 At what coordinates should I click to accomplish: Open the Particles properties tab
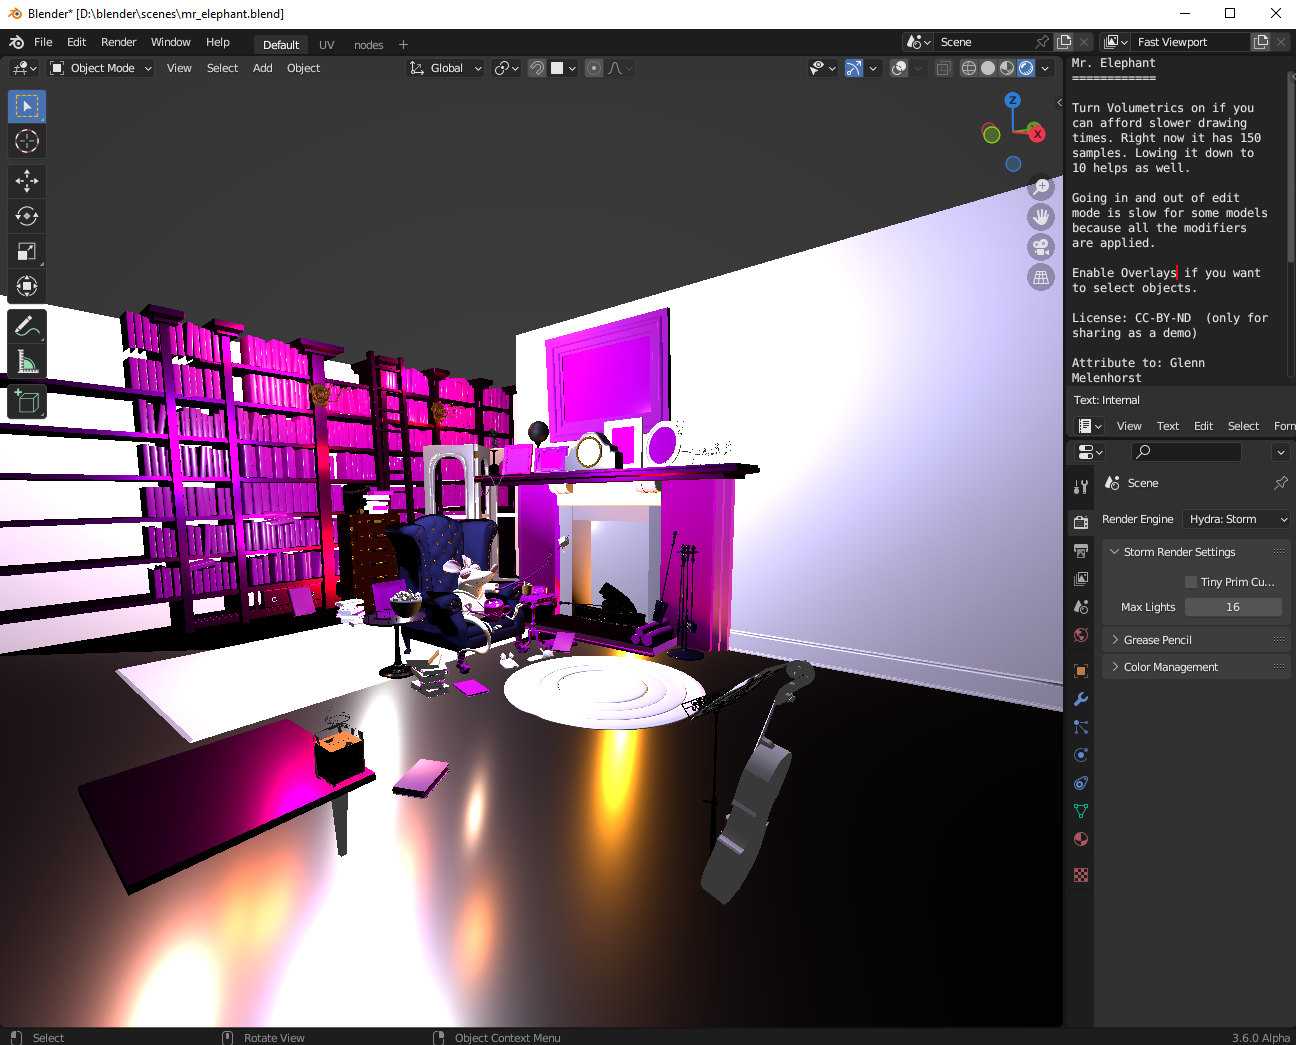click(1081, 727)
